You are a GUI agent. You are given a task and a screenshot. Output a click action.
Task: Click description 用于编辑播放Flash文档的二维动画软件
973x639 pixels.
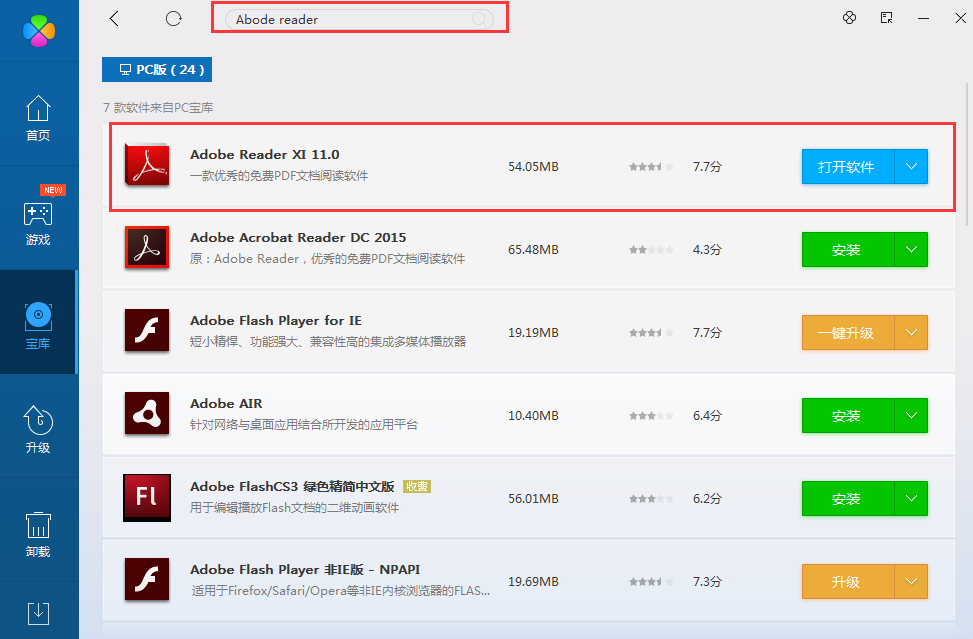294,508
